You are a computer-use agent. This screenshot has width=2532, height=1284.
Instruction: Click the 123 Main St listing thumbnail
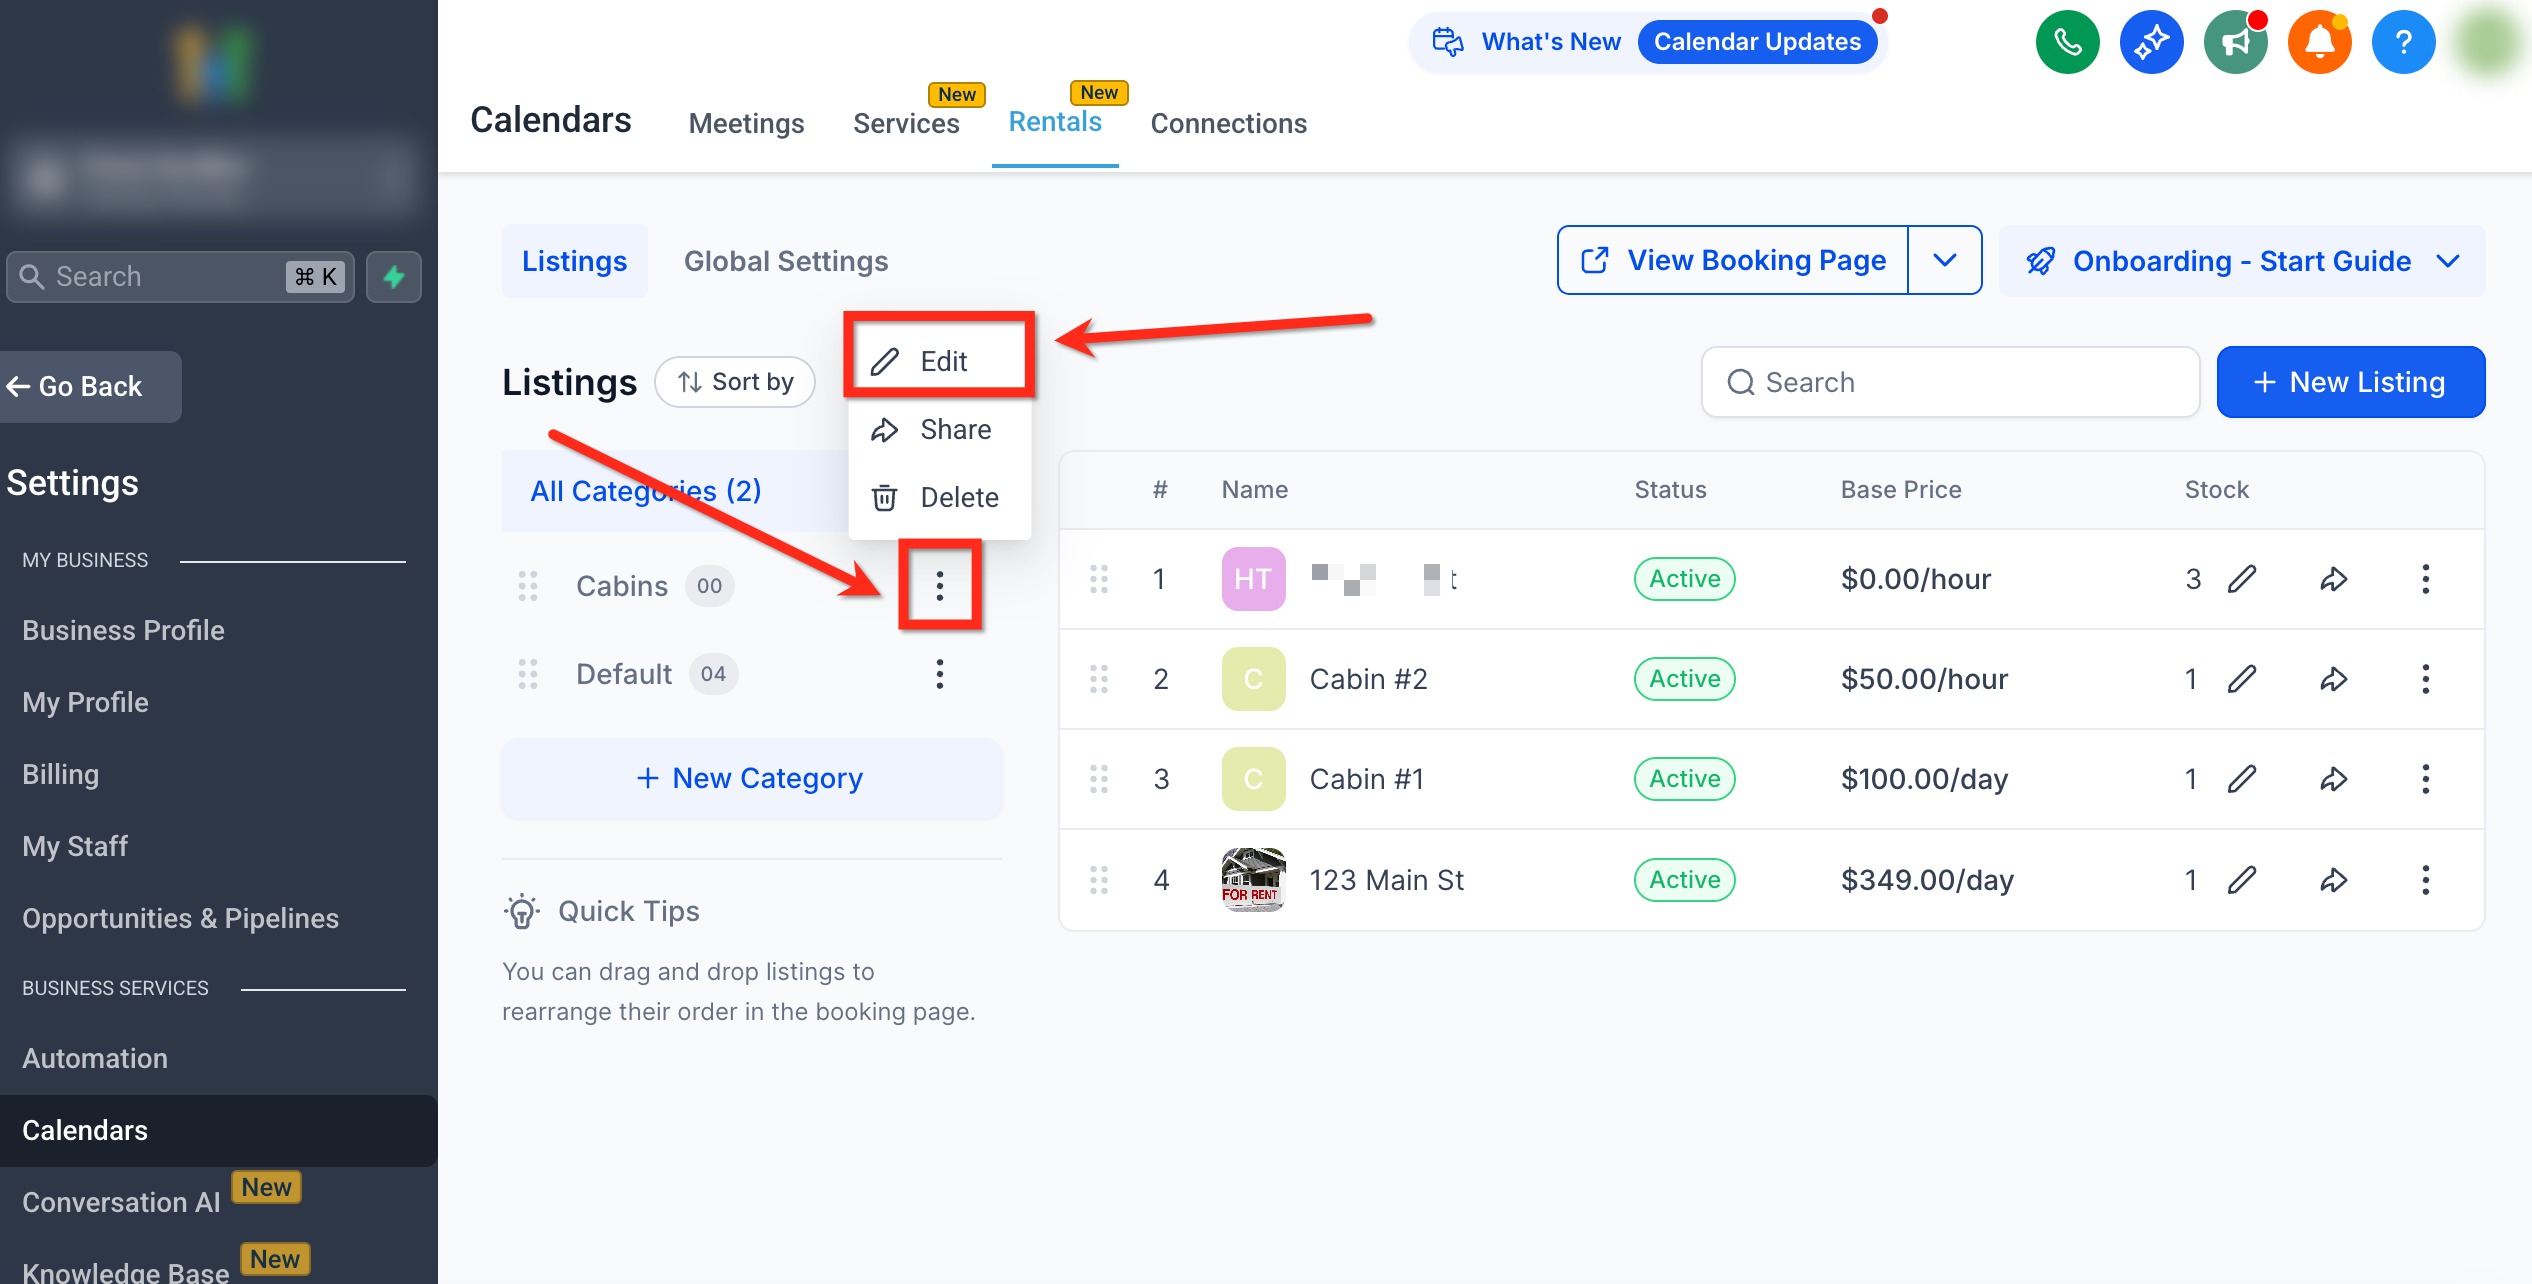click(1253, 880)
